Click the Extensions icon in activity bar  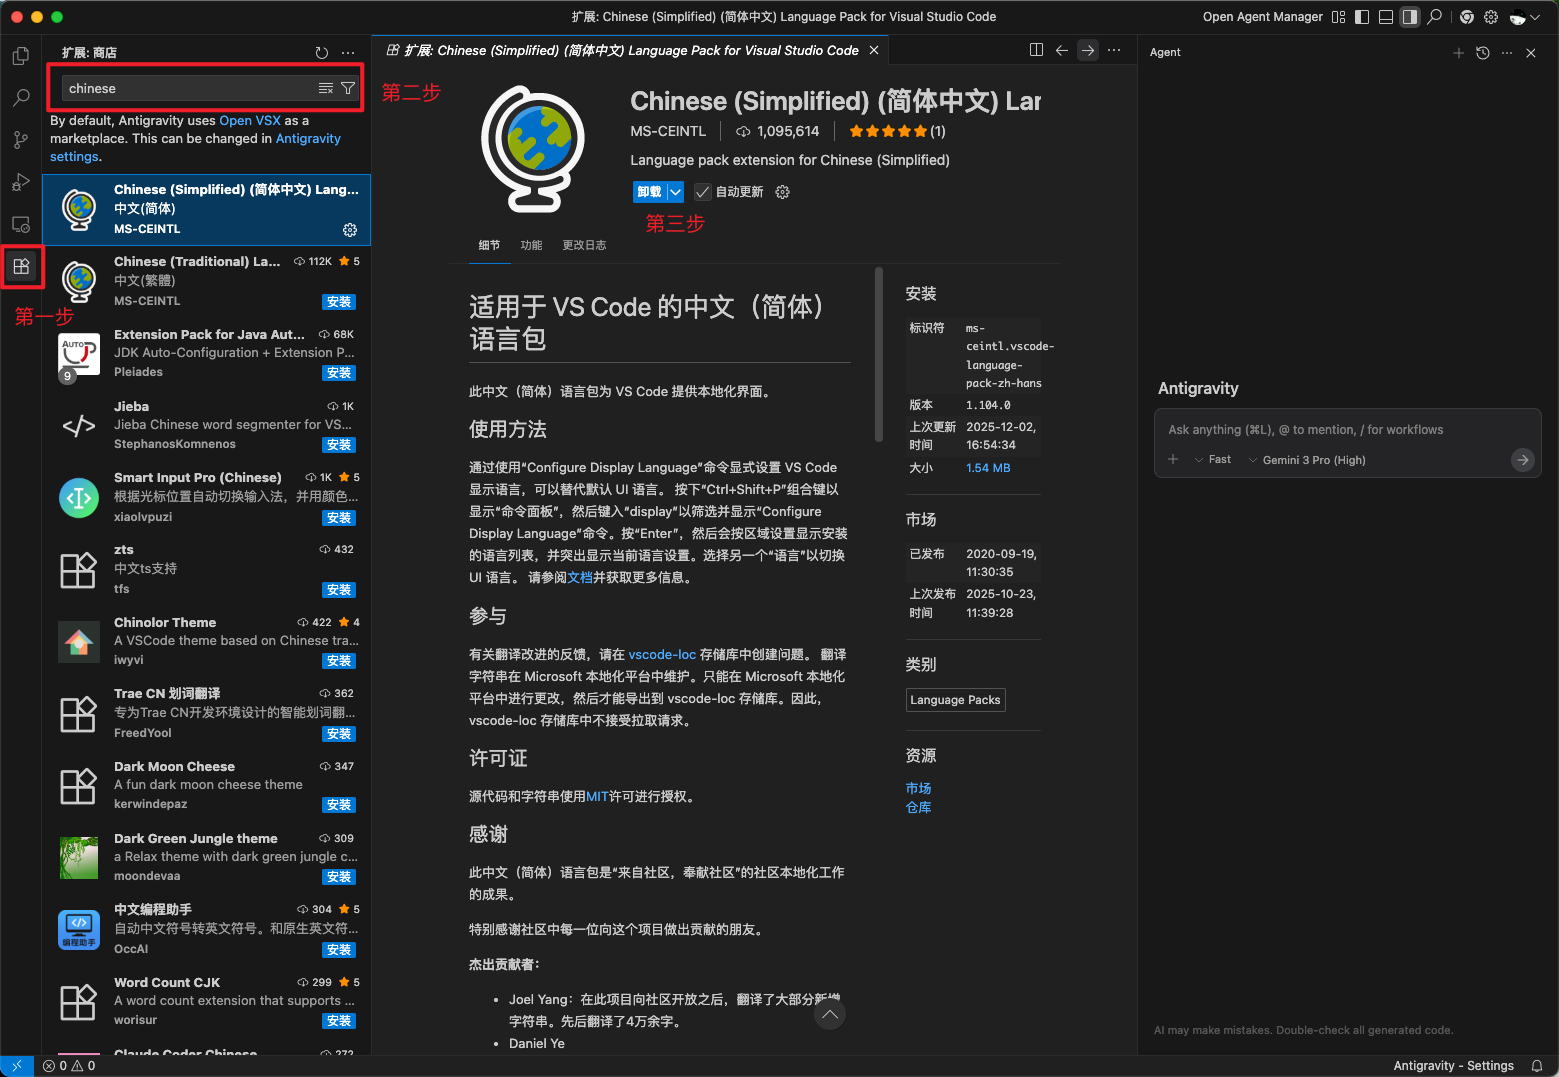tap(21, 266)
